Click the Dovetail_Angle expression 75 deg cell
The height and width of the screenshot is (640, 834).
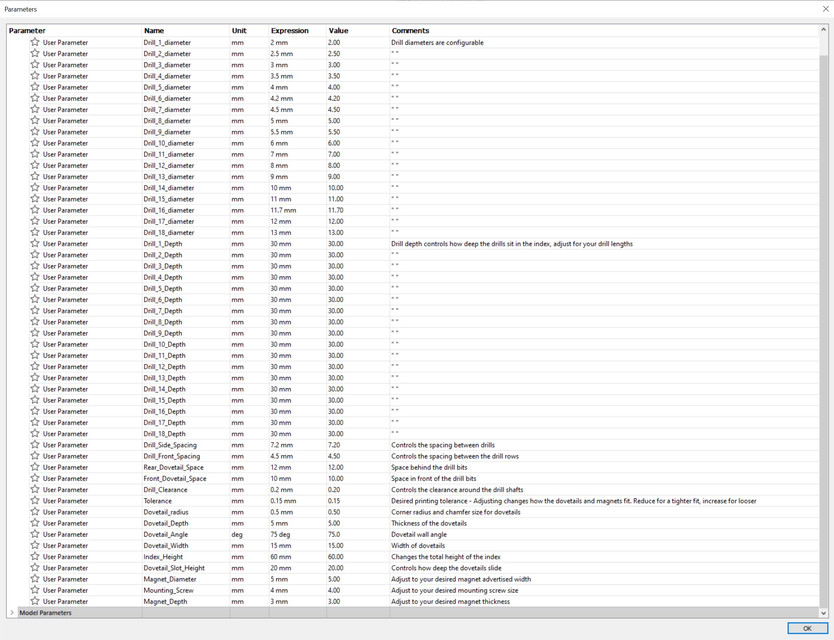pos(281,535)
